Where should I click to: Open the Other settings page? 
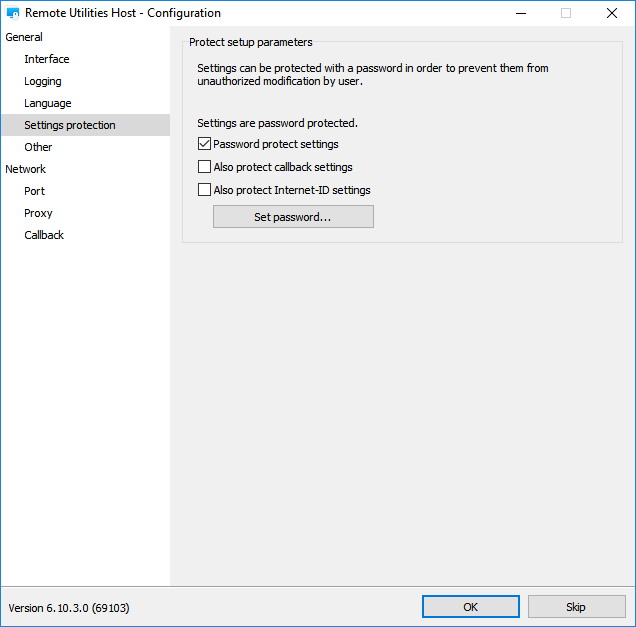point(38,147)
